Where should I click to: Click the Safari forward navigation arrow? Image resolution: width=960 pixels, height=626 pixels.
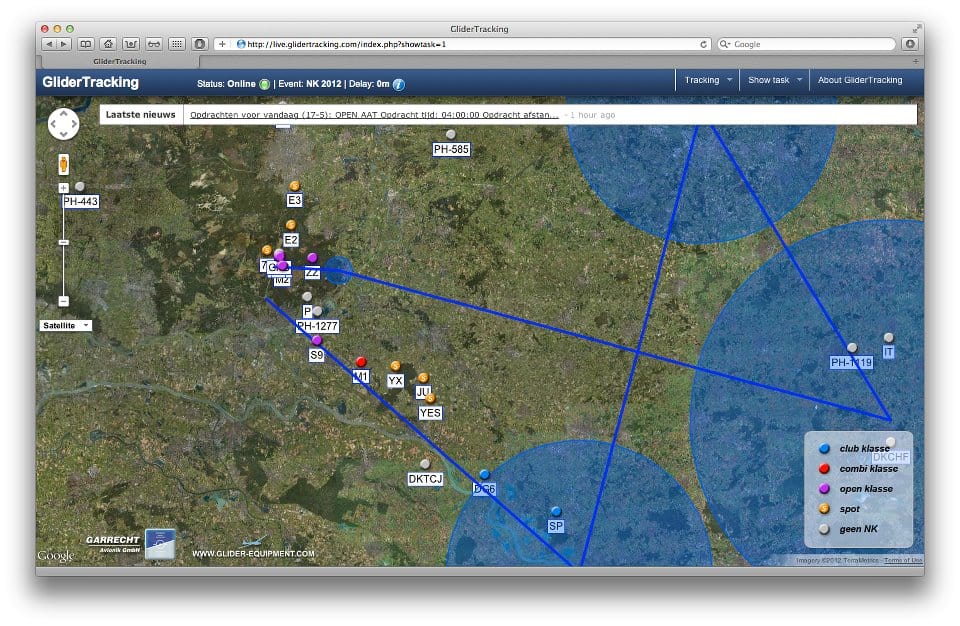point(64,44)
